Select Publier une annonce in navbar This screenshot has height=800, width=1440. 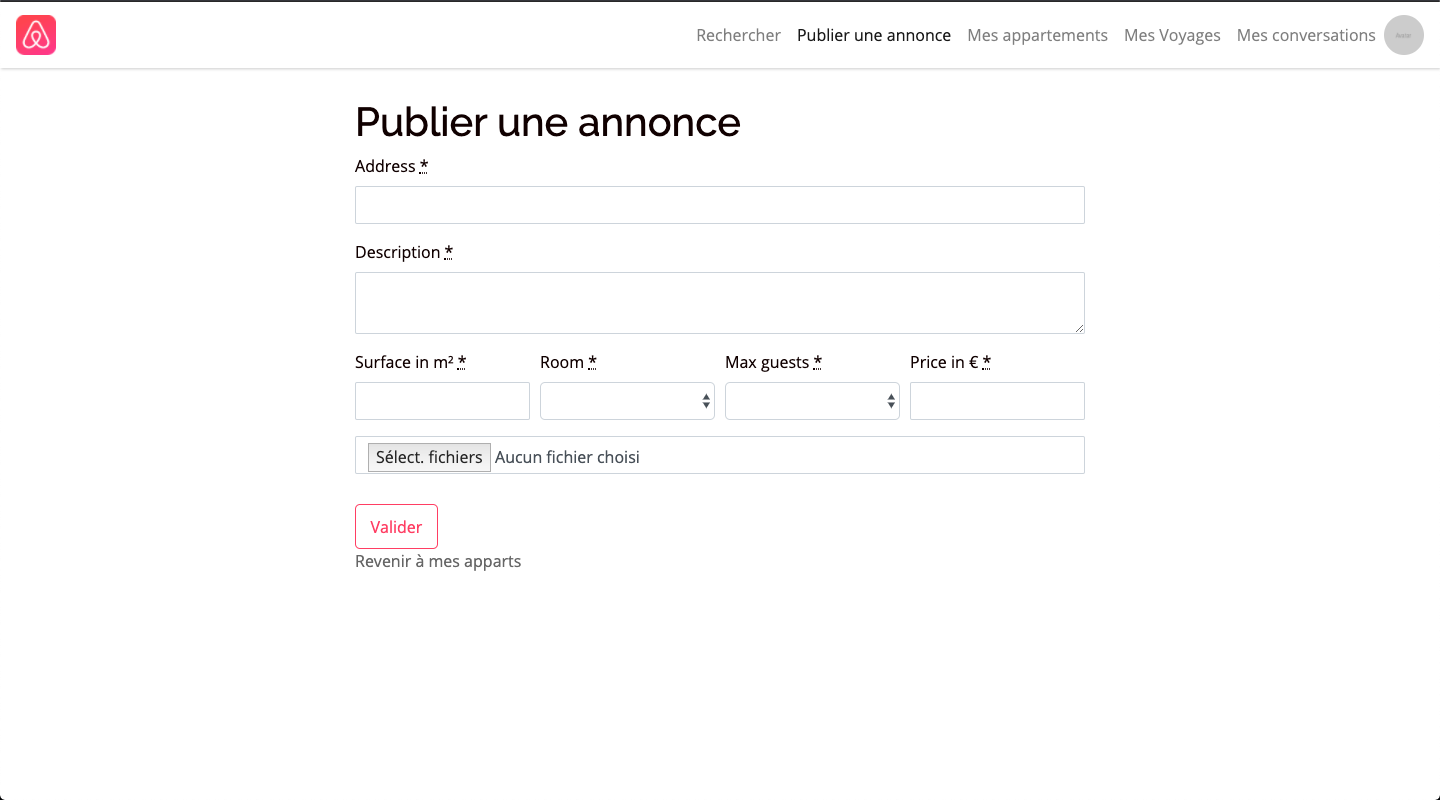[x=874, y=35]
